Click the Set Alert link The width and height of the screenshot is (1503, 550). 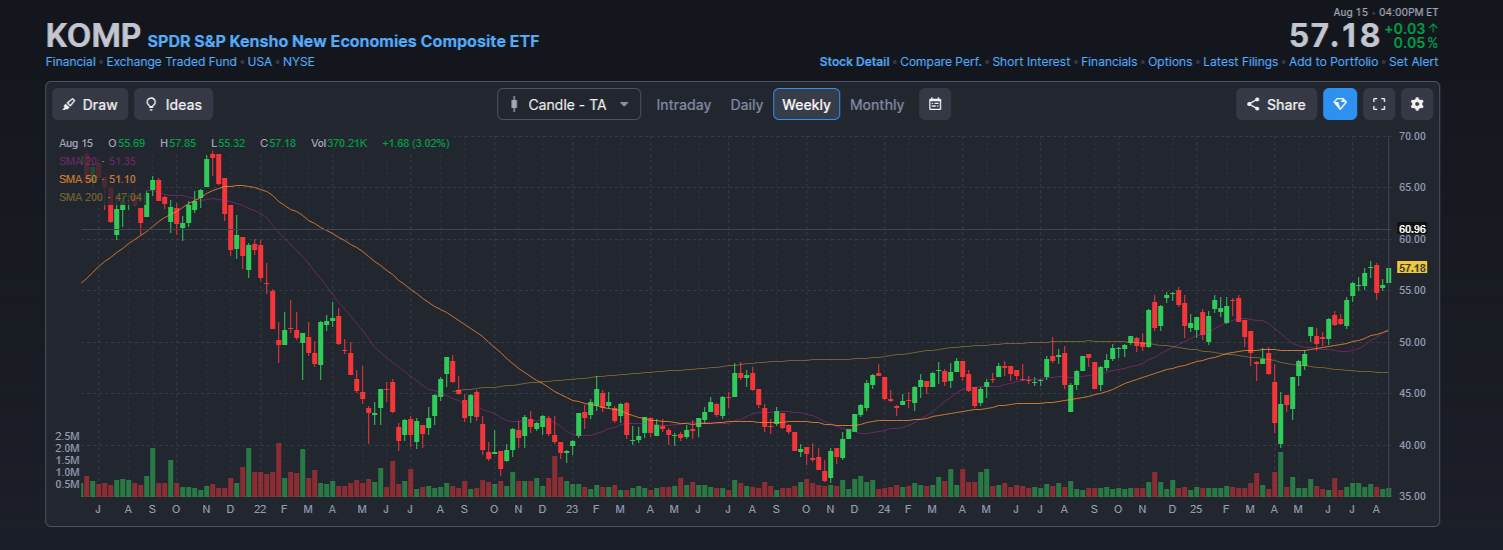tap(1414, 62)
